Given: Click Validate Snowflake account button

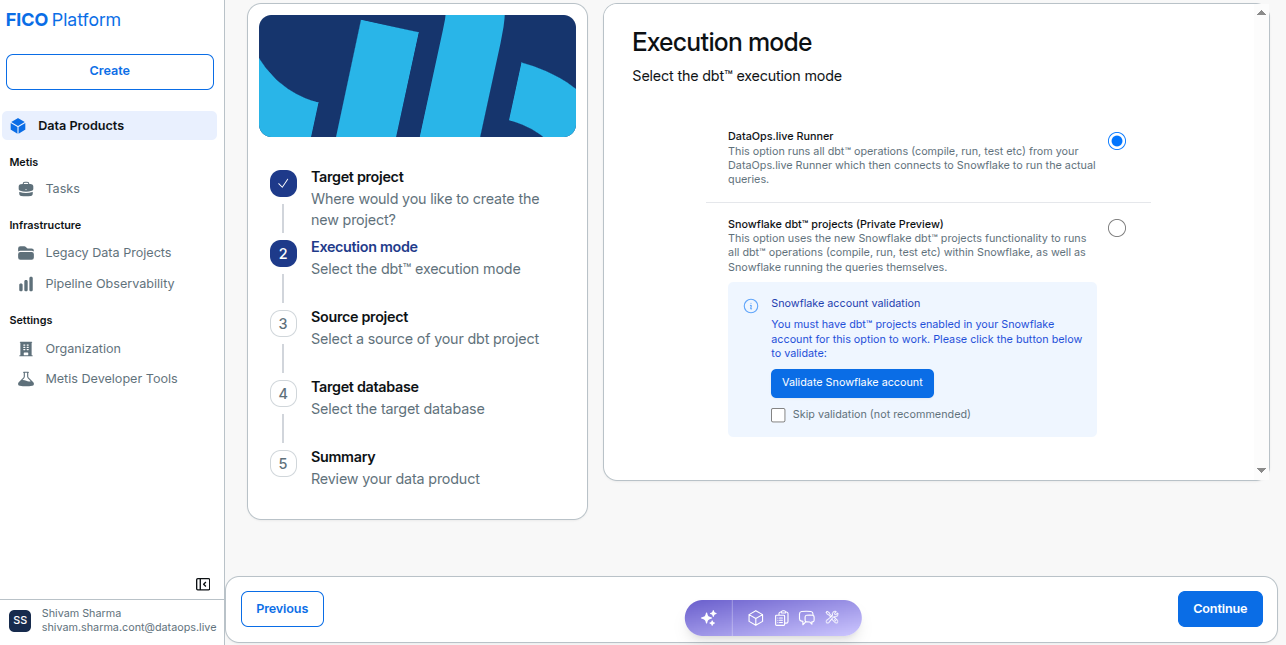Looking at the screenshot, I should [x=852, y=383].
